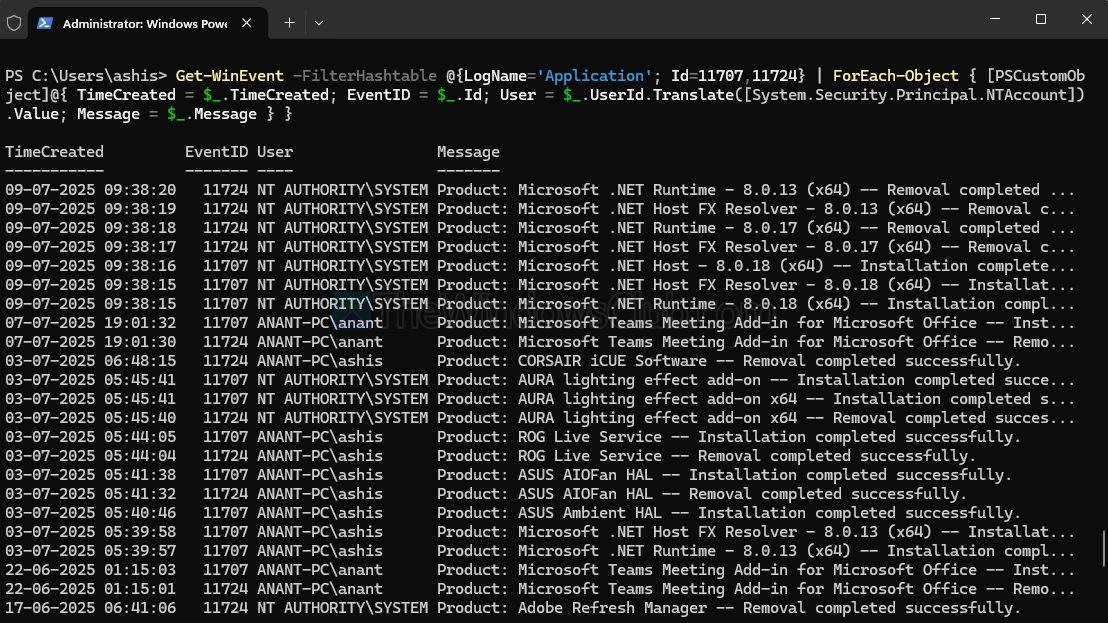Image resolution: width=1108 pixels, height=623 pixels.
Task: Click the vertical scrollbar thumb
Action: [x=1102, y=548]
